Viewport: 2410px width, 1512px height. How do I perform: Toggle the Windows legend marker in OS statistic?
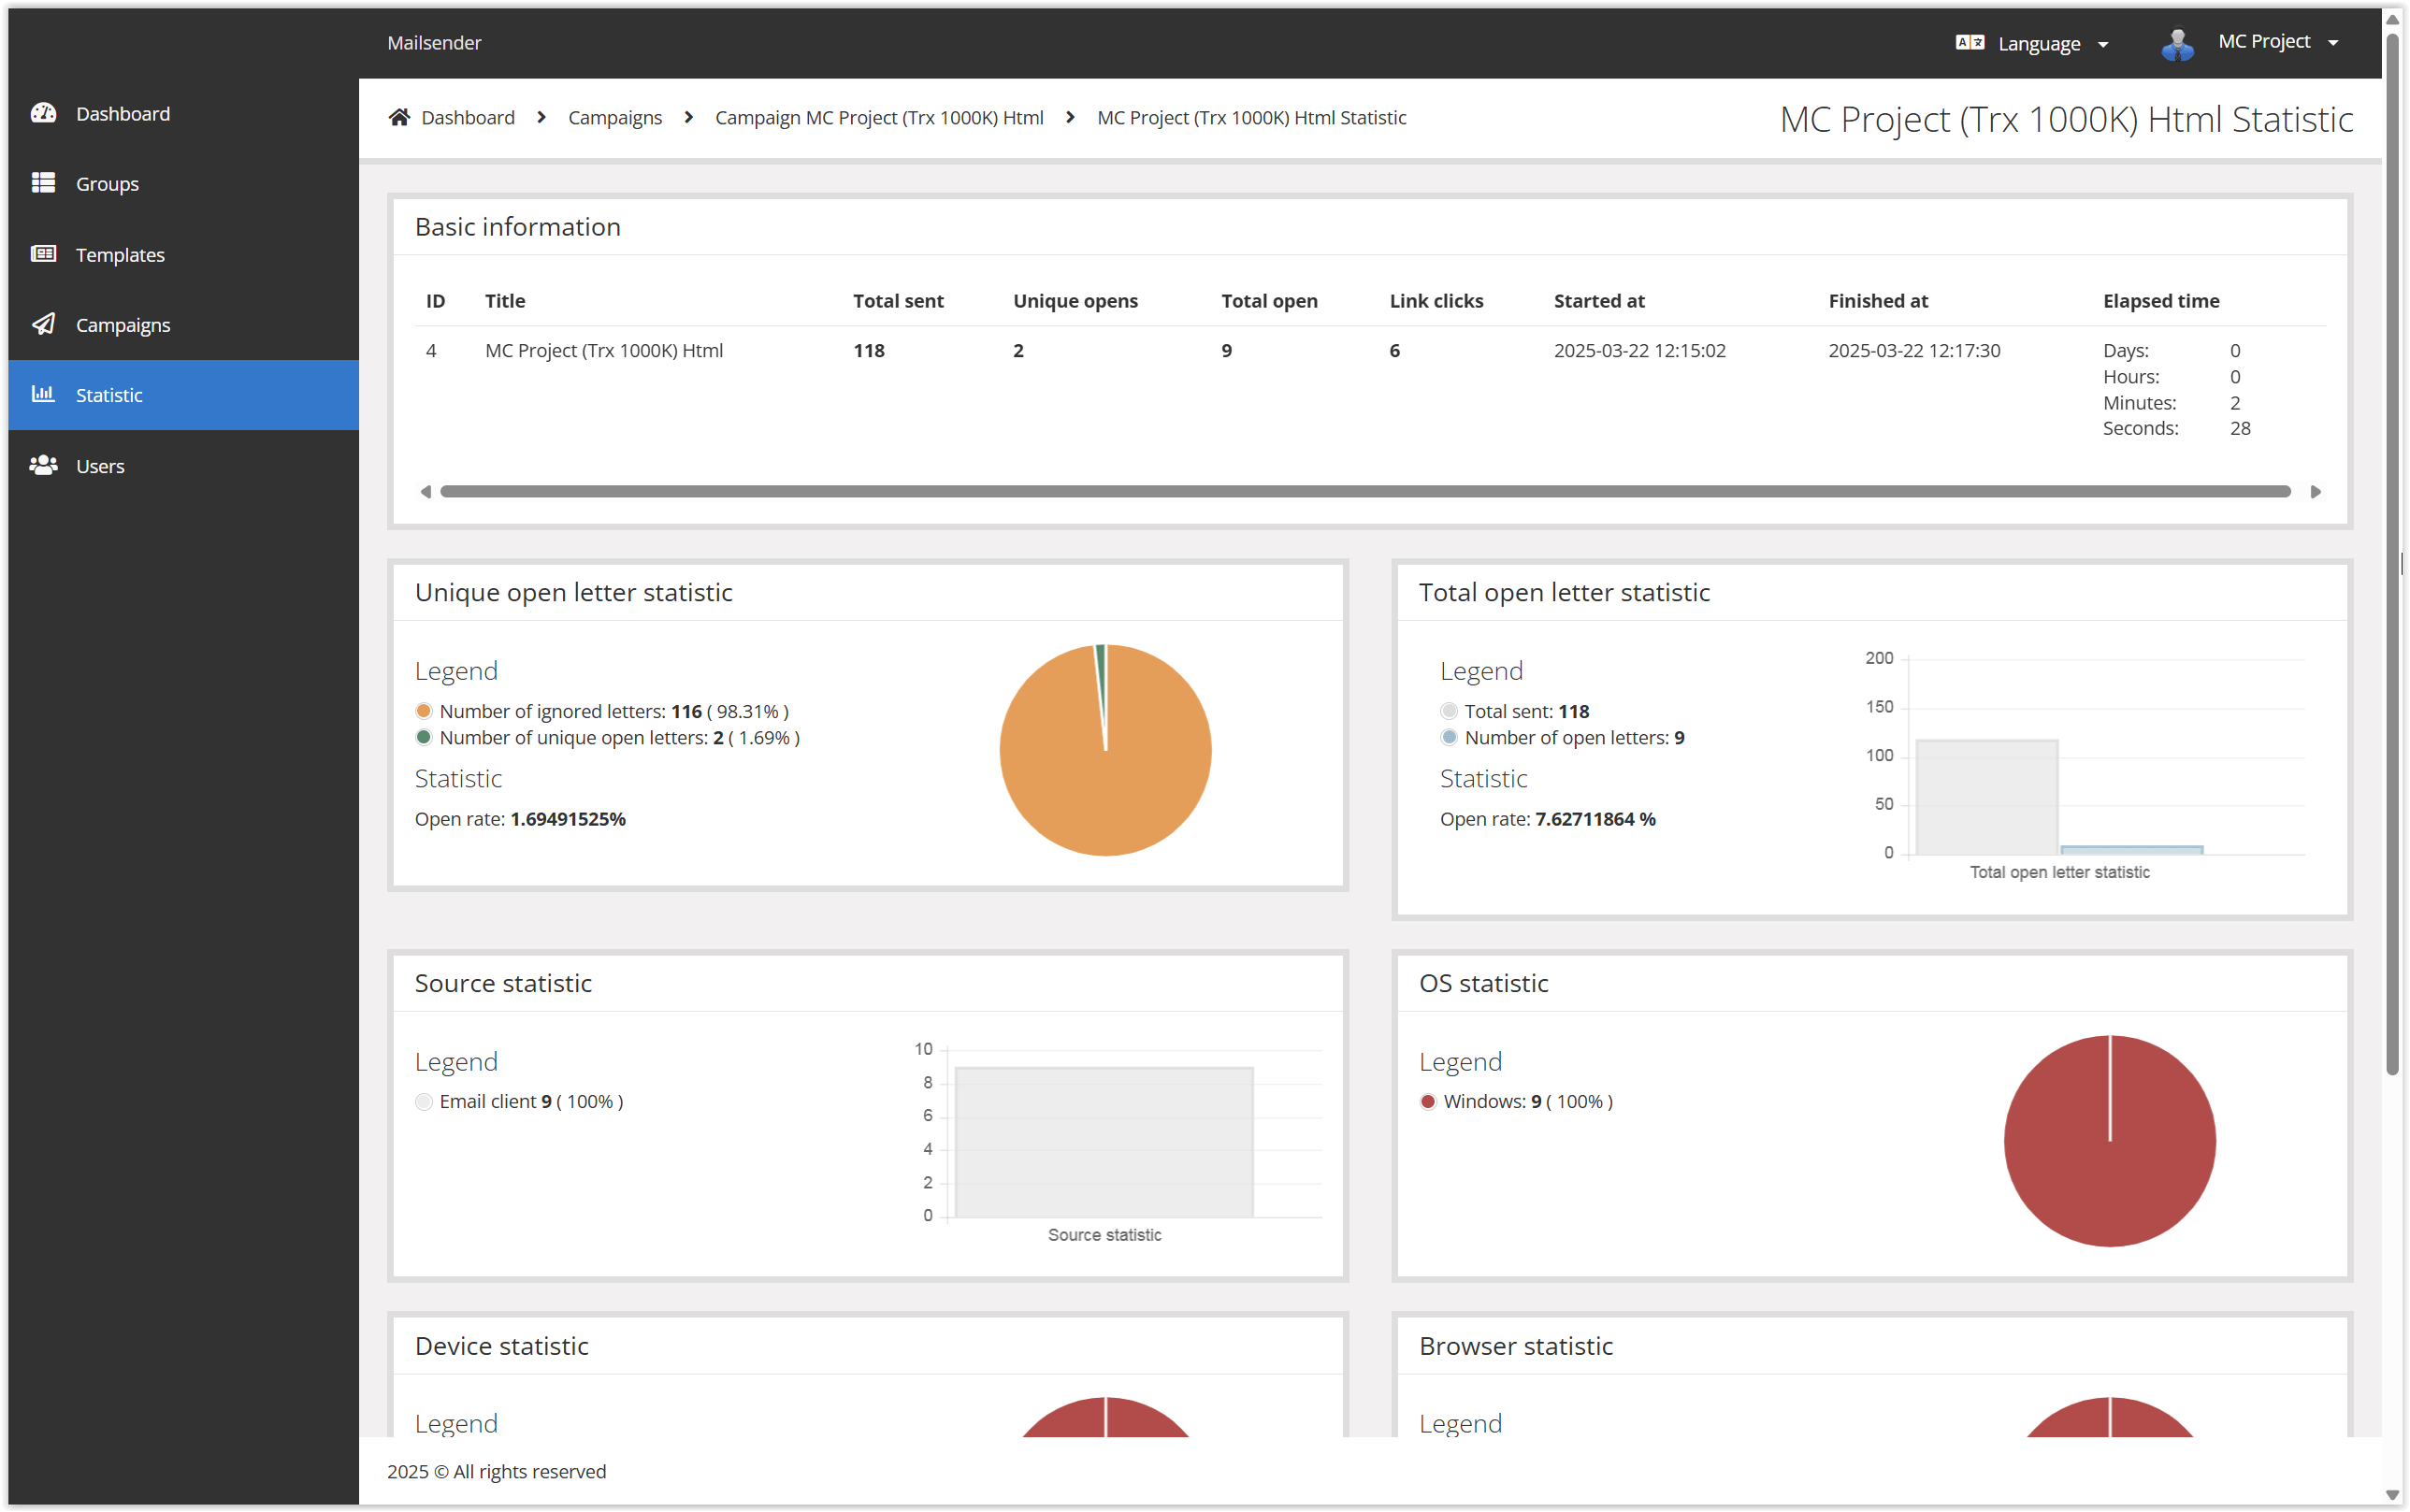click(x=1428, y=1101)
